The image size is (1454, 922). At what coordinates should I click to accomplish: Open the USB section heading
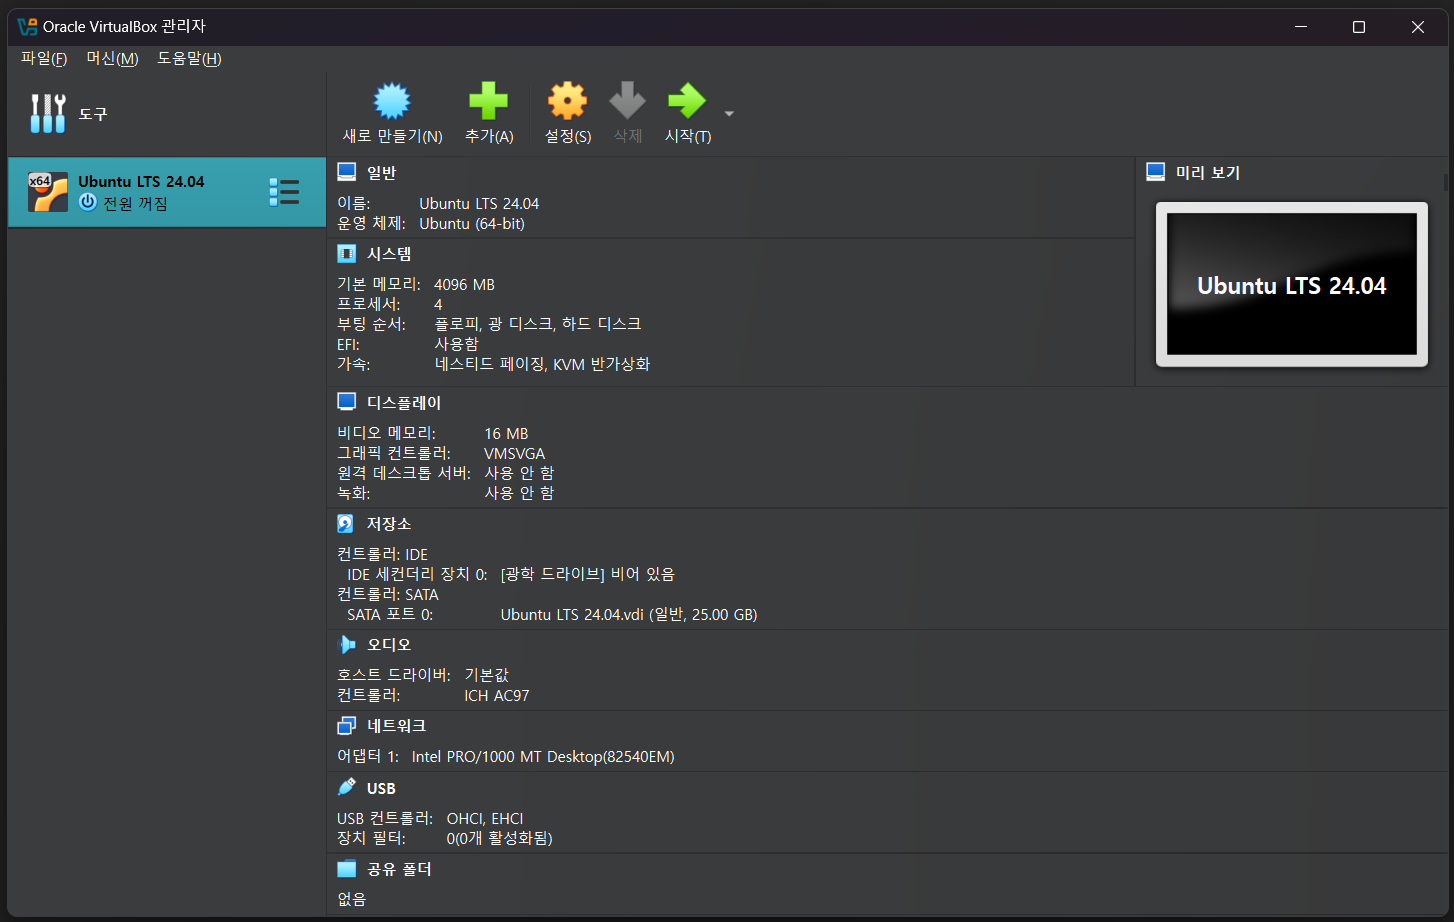point(381,788)
